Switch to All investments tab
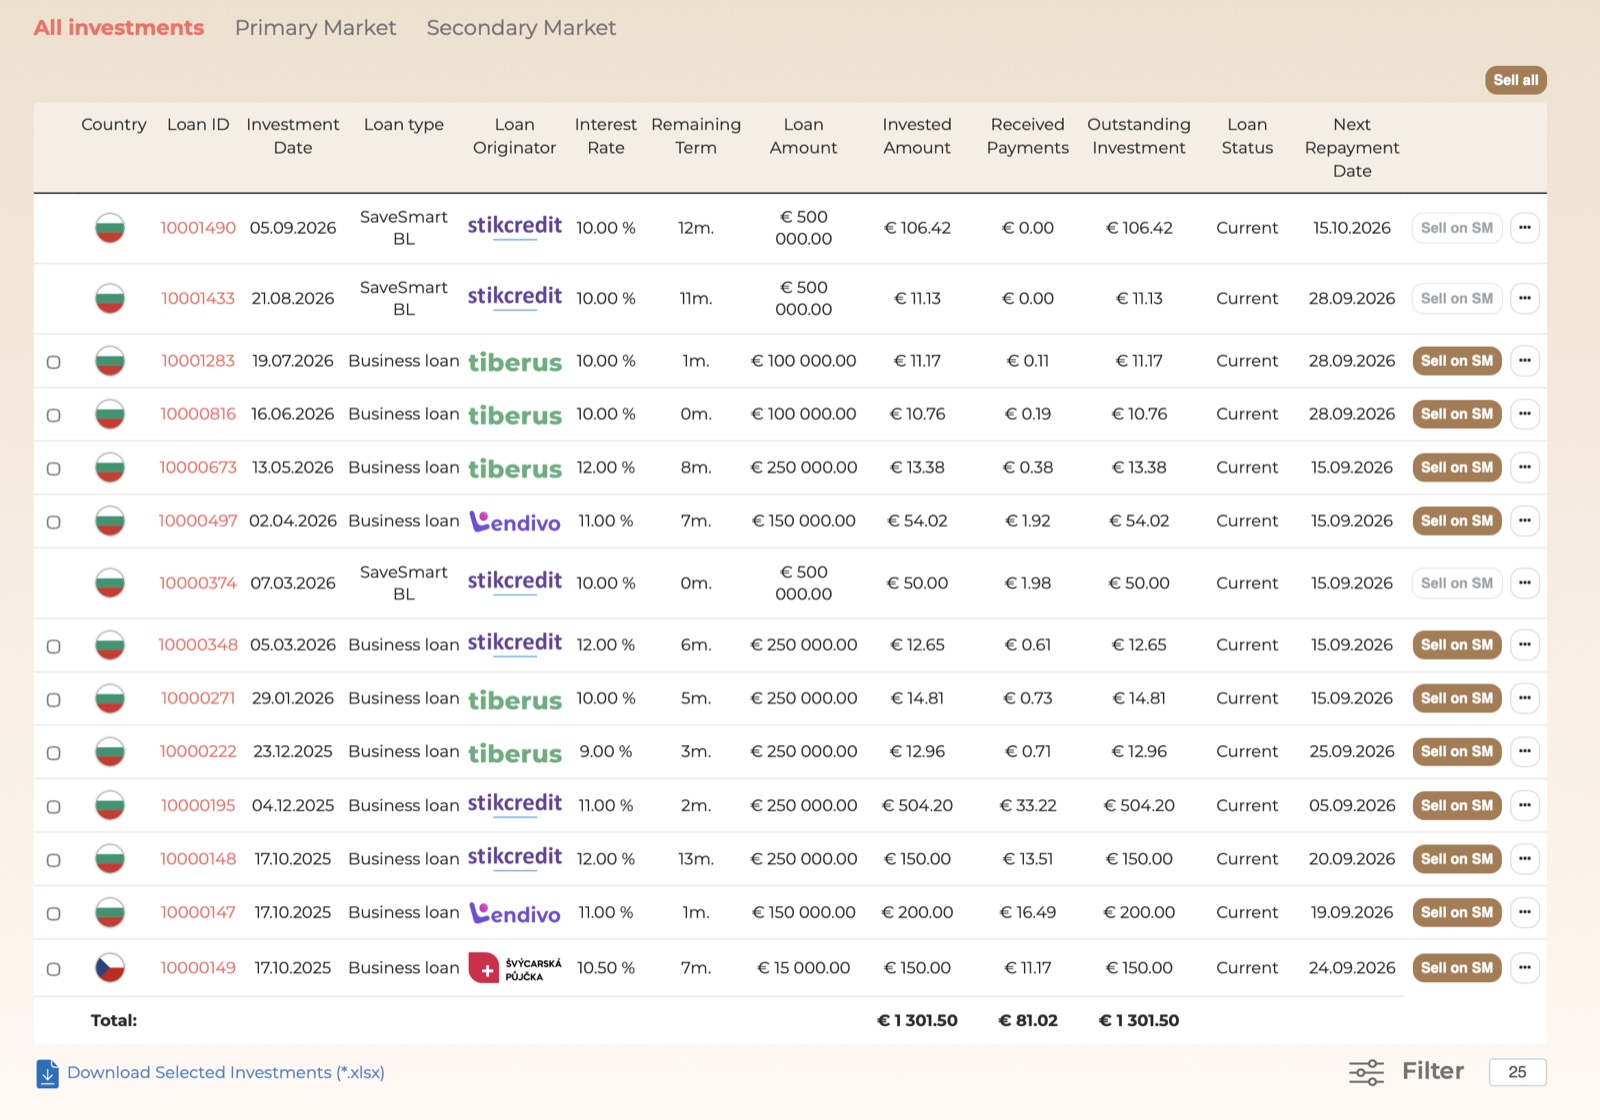This screenshot has width=1600, height=1120. (119, 28)
